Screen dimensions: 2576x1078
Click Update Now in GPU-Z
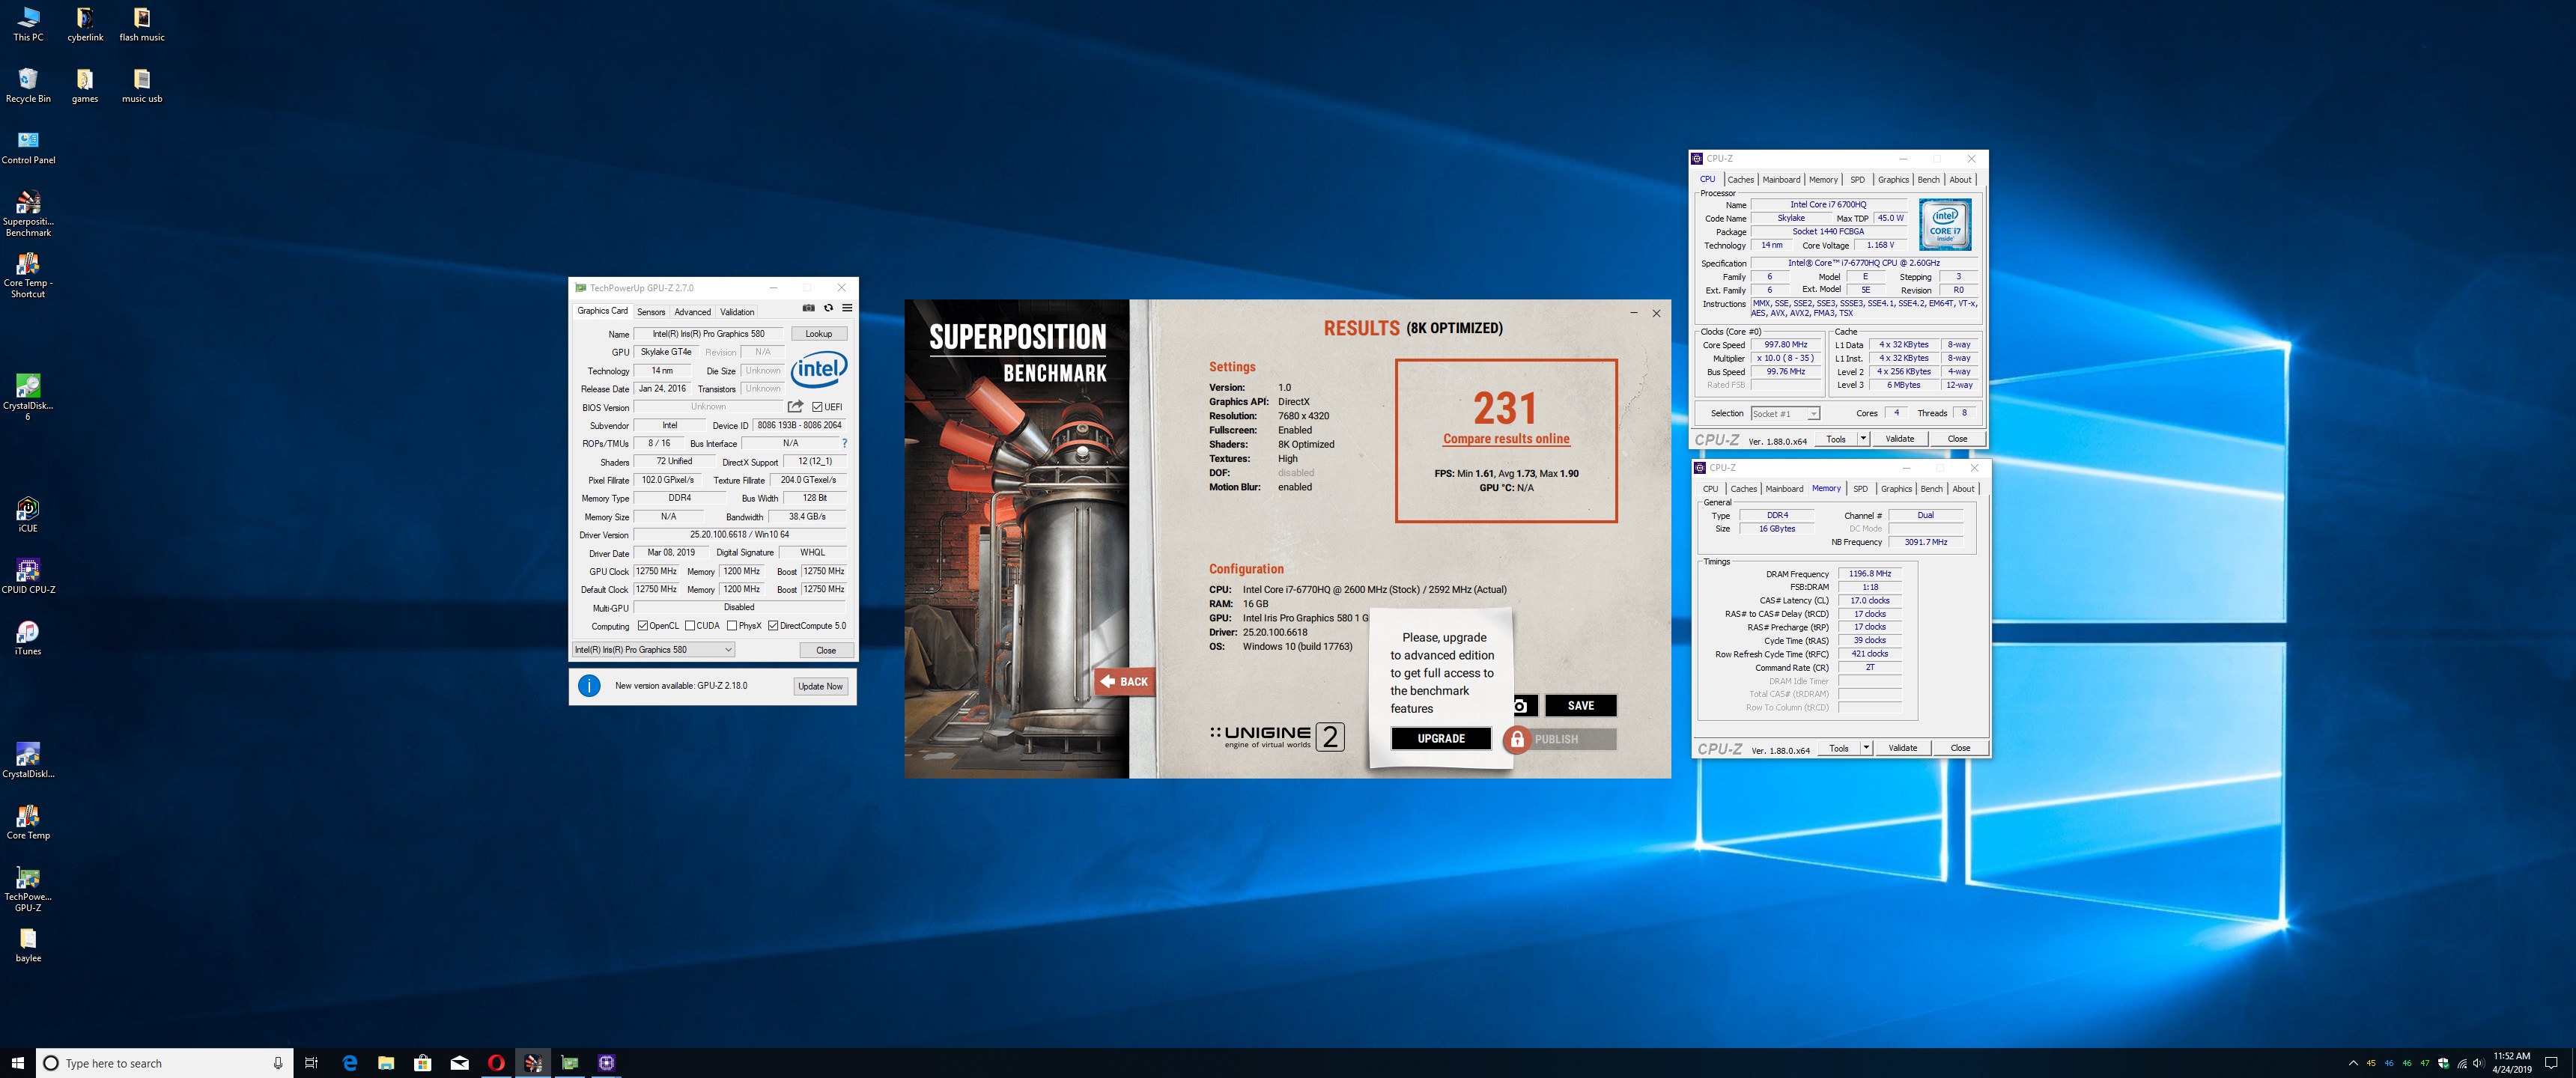click(x=820, y=686)
